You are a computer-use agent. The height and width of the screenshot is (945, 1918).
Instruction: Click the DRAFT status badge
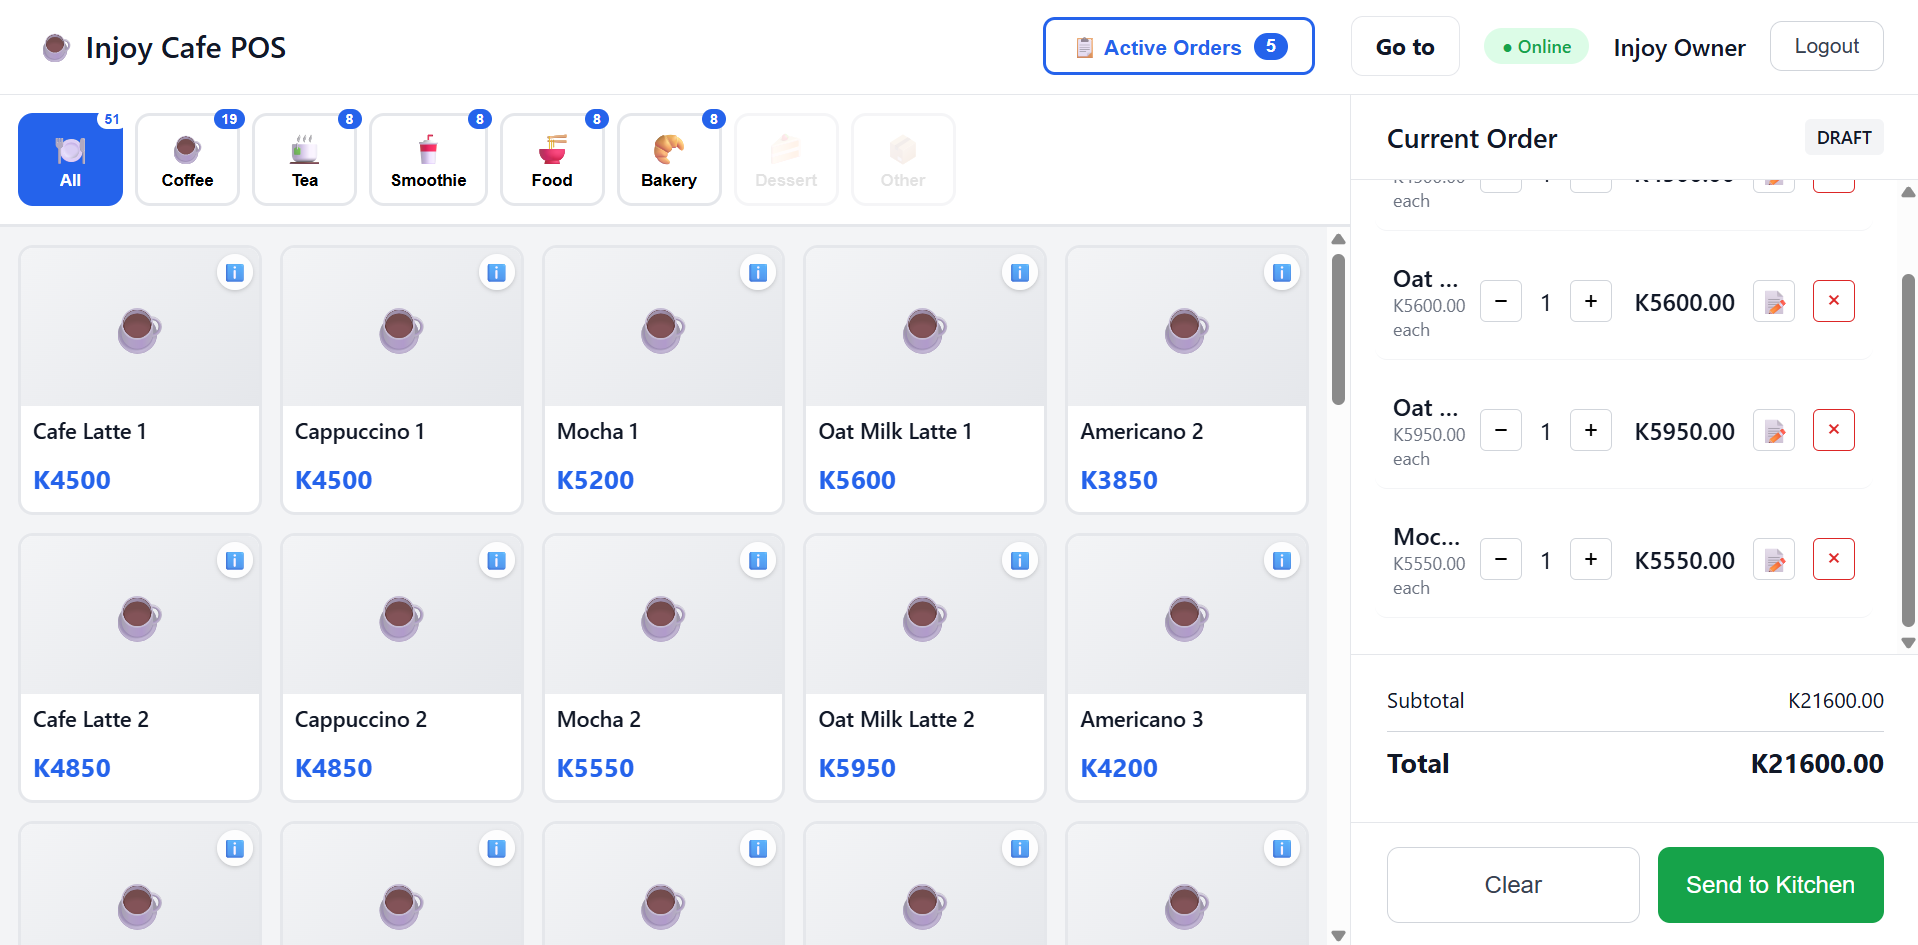[x=1844, y=137]
